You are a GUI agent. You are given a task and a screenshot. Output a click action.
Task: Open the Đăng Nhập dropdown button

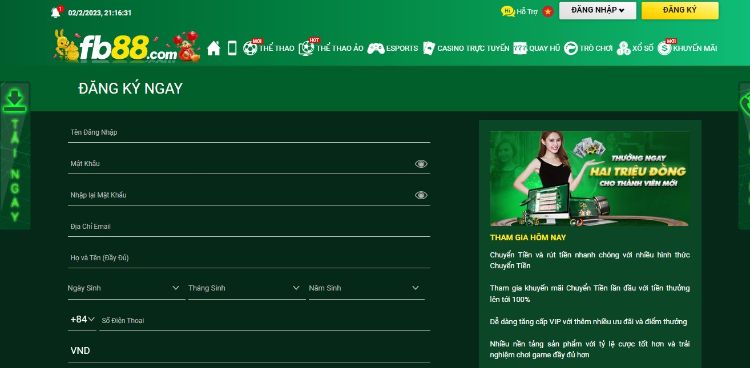click(x=597, y=10)
